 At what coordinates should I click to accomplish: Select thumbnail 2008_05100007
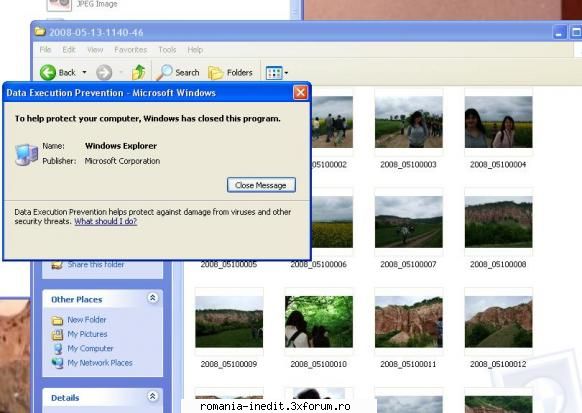tap(409, 222)
